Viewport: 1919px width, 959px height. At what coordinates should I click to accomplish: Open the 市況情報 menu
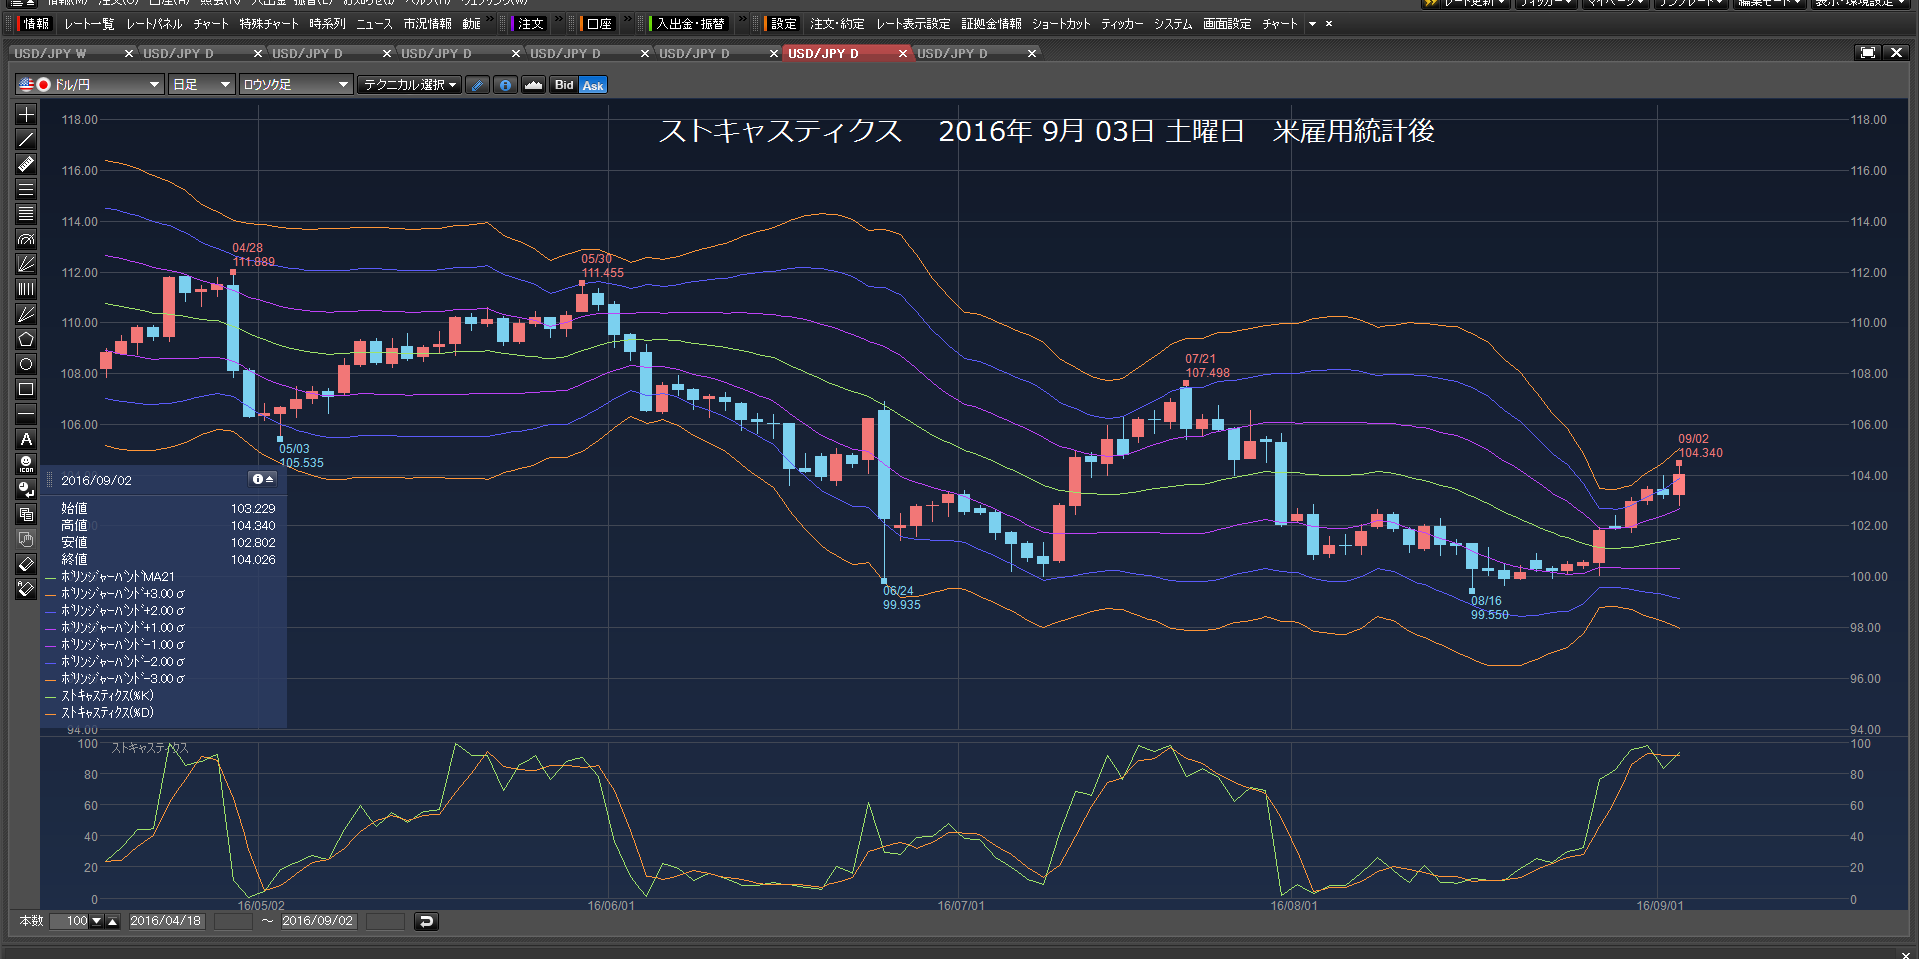[x=427, y=24]
